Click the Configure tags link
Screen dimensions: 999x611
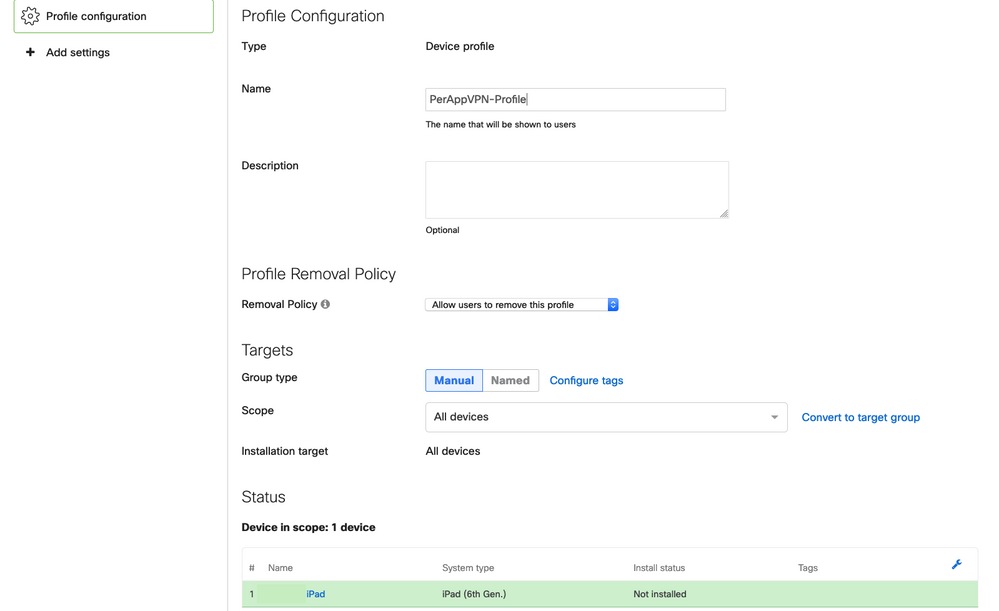click(586, 381)
